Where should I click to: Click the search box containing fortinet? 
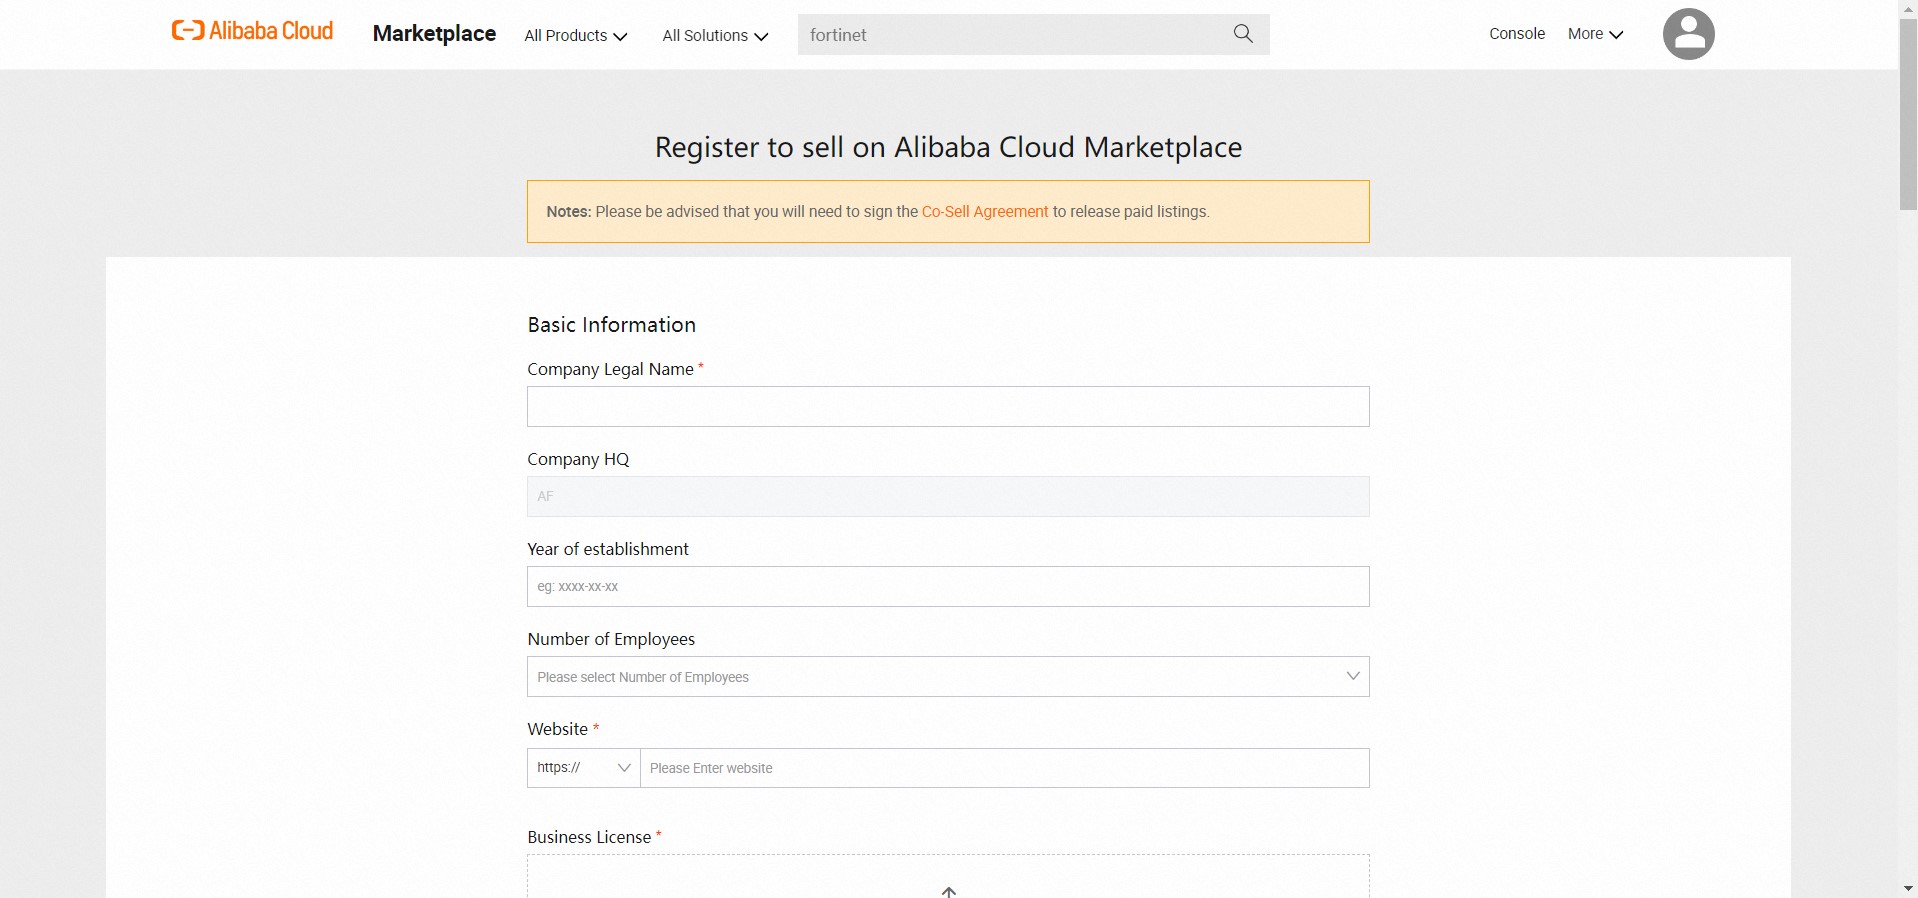(x=1010, y=35)
